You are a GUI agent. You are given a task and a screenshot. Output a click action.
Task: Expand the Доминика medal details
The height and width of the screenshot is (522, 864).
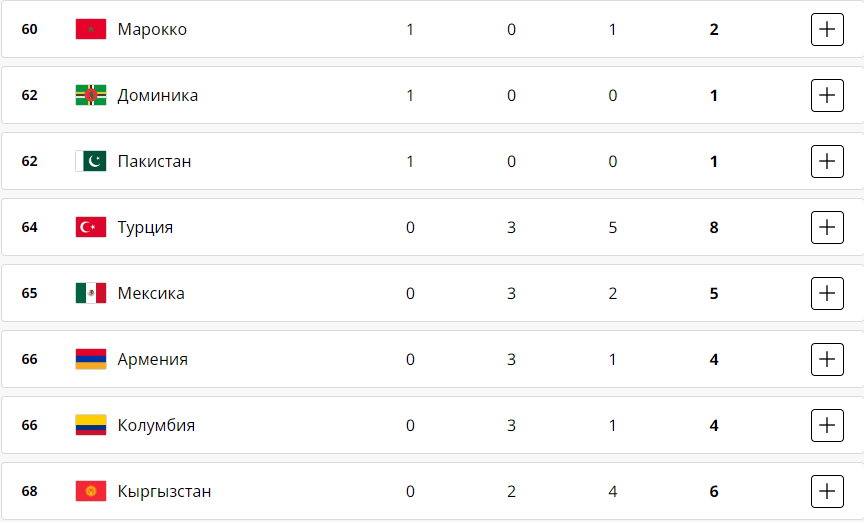[x=826, y=95]
